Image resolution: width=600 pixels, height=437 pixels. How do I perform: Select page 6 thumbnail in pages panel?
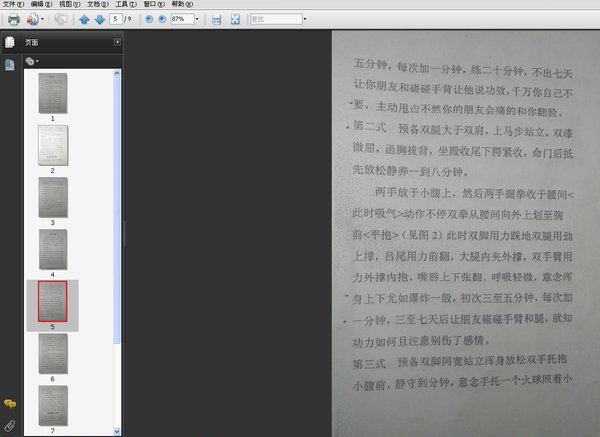click(52, 352)
